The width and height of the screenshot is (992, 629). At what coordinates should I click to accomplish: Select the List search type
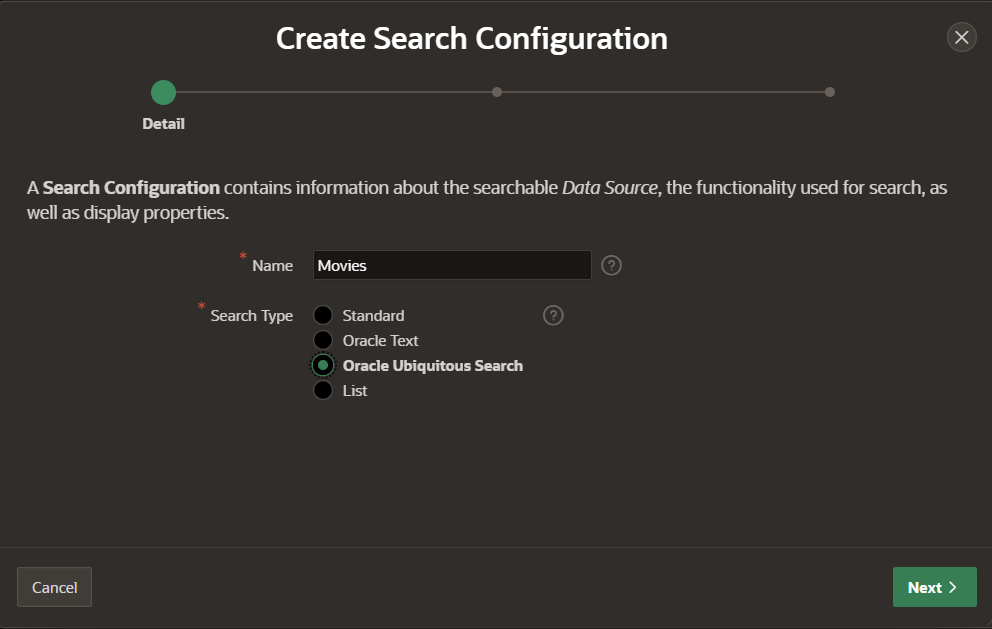pyautogui.click(x=323, y=390)
